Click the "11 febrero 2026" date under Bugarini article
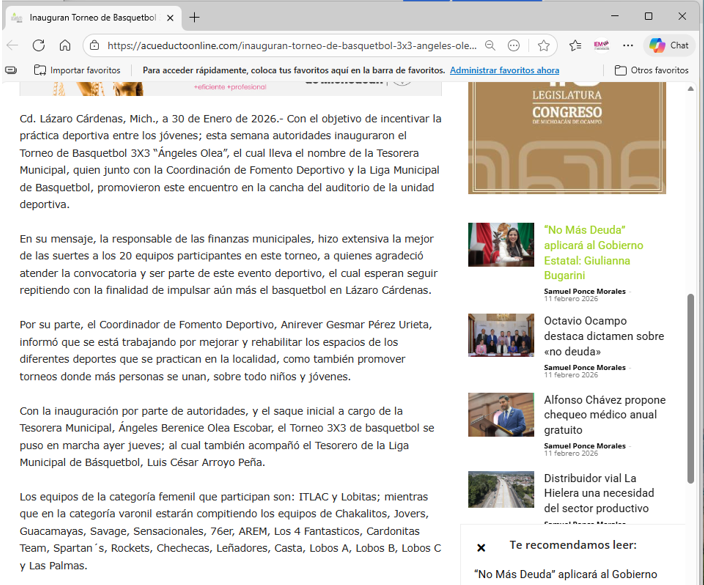 tap(571, 299)
